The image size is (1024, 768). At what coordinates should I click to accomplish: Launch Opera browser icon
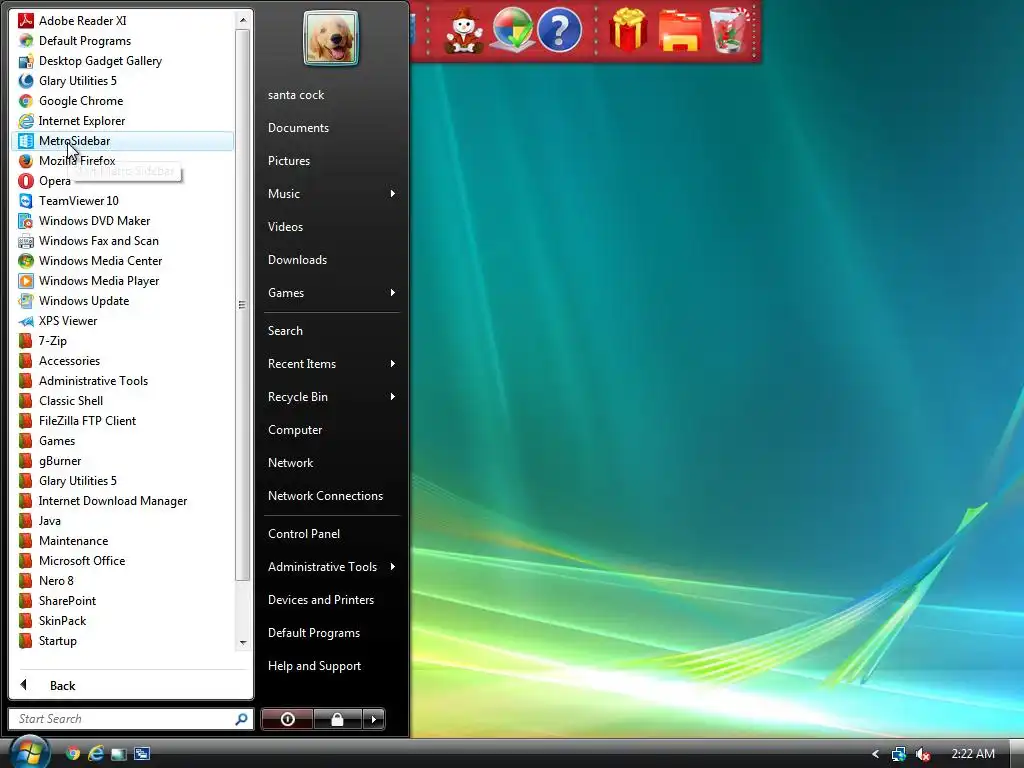coord(25,181)
